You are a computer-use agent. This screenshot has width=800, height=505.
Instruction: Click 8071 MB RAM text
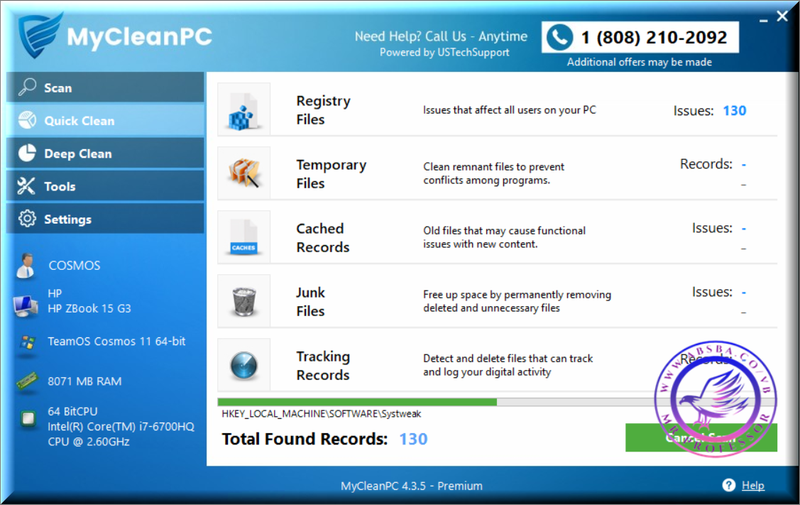[x=85, y=381]
